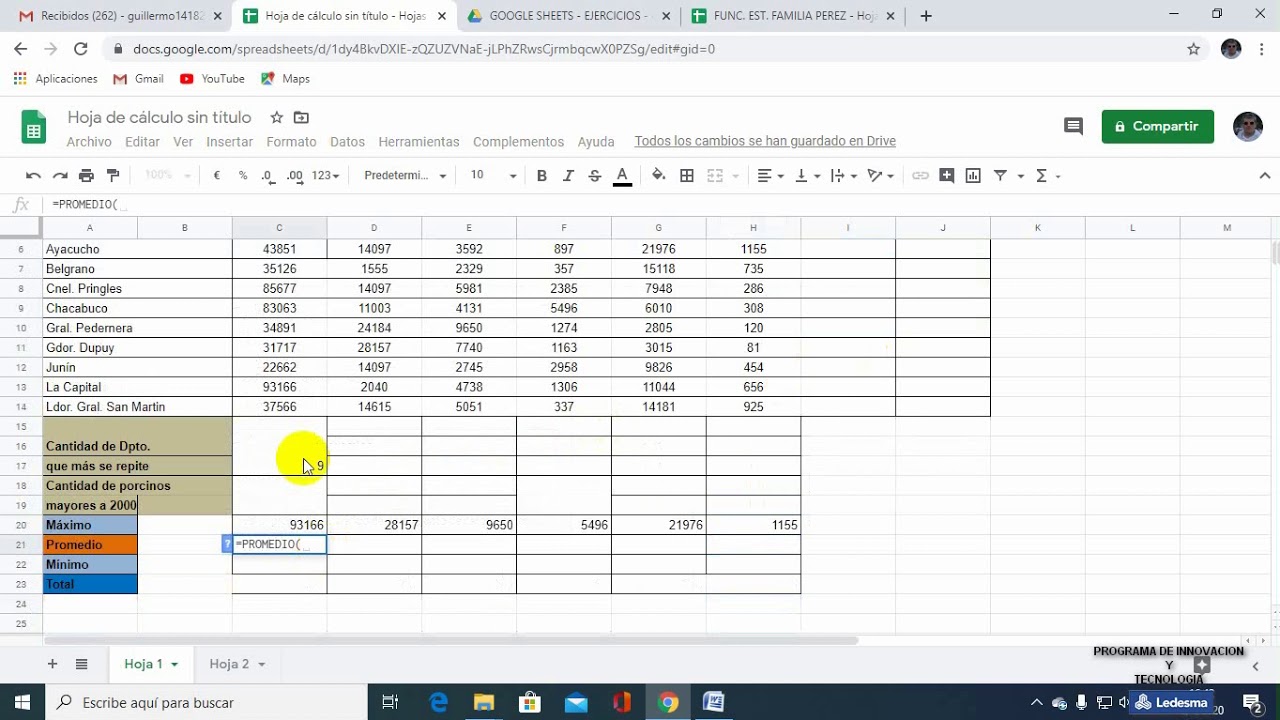Open the Complementos menu
Screen dimensions: 1280x720
coord(518,142)
